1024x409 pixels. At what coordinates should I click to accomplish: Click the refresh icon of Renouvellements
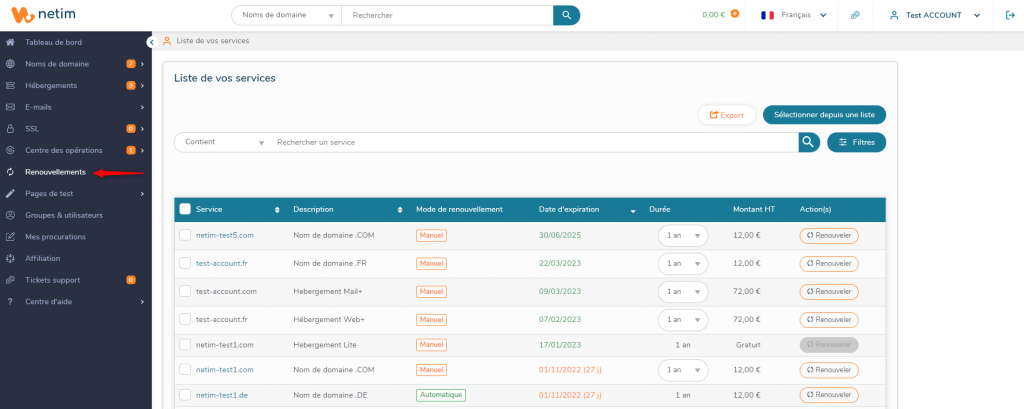click(10, 172)
